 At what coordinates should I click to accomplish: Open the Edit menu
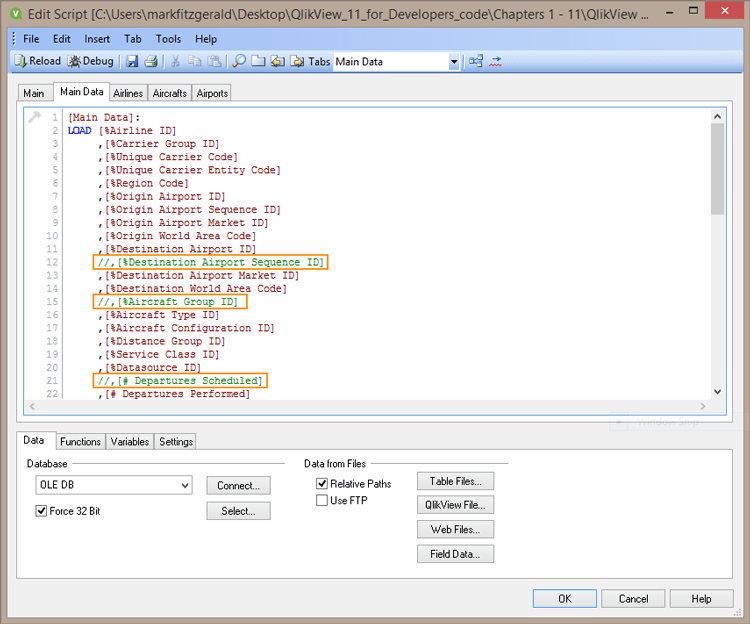[62, 39]
